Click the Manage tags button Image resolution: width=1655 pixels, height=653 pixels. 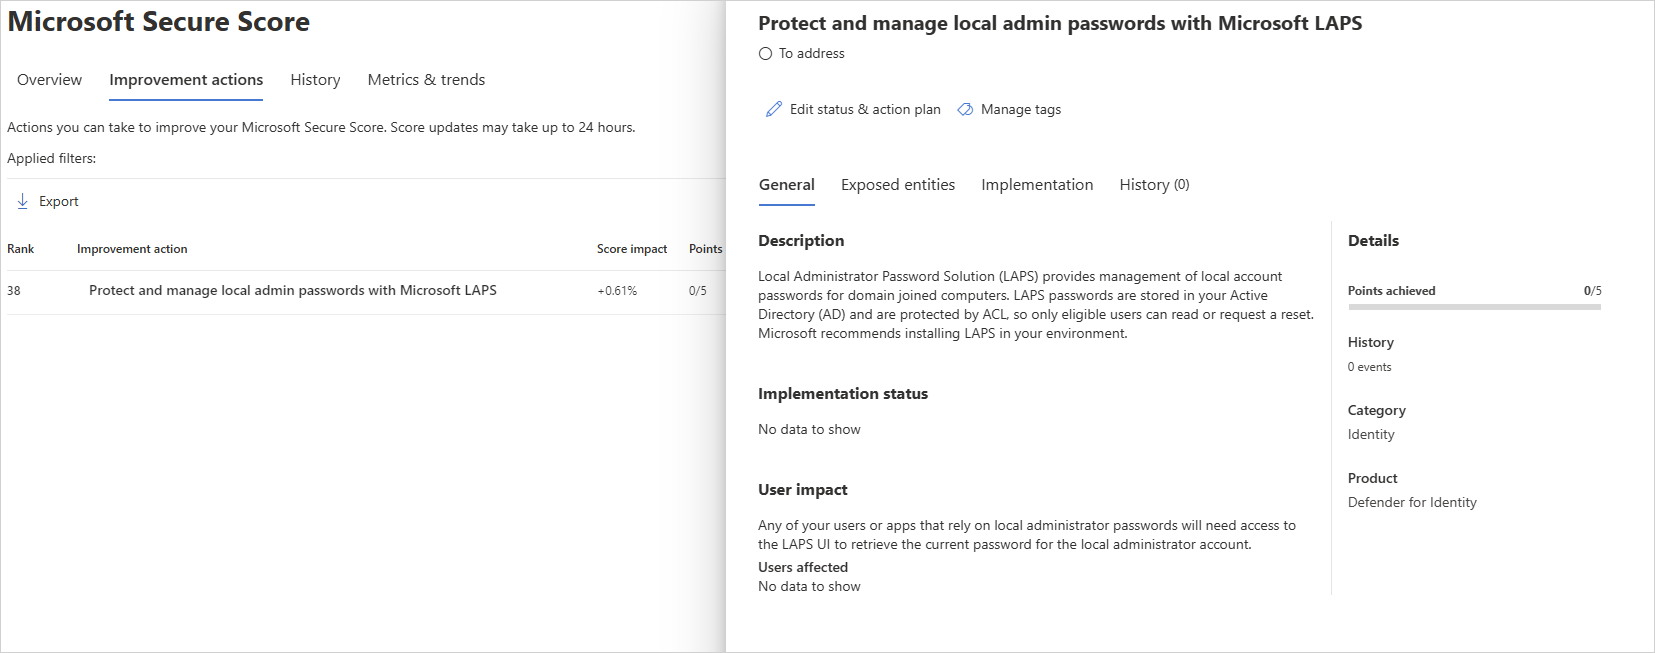coord(1020,109)
